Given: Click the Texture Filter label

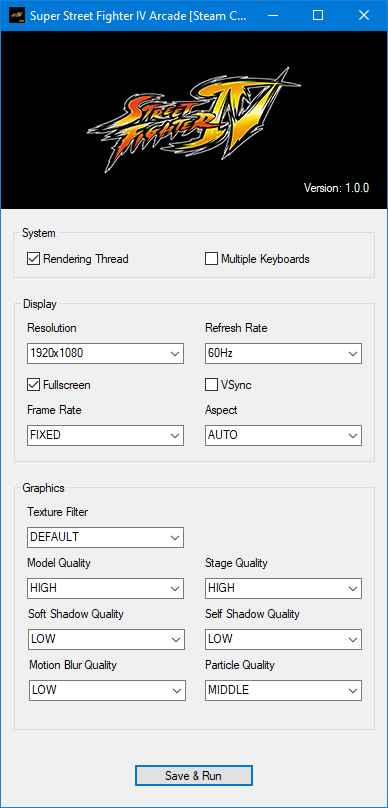Looking at the screenshot, I should tap(58, 512).
